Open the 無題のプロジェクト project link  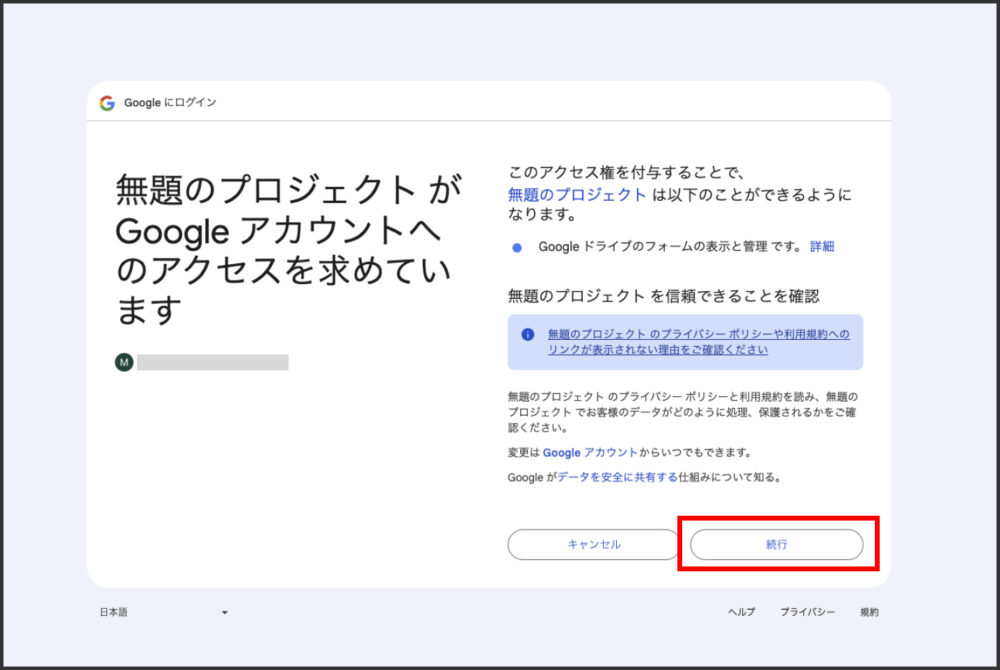point(573,195)
